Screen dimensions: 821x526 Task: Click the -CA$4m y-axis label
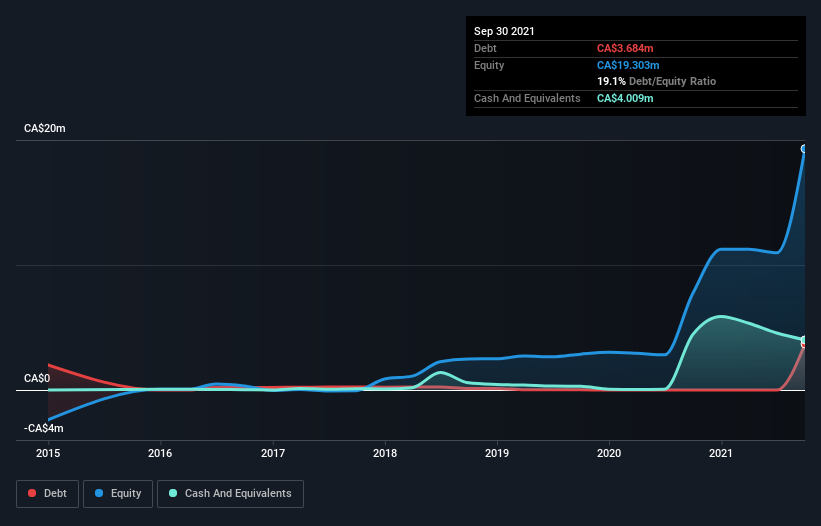(x=43, y=429)
